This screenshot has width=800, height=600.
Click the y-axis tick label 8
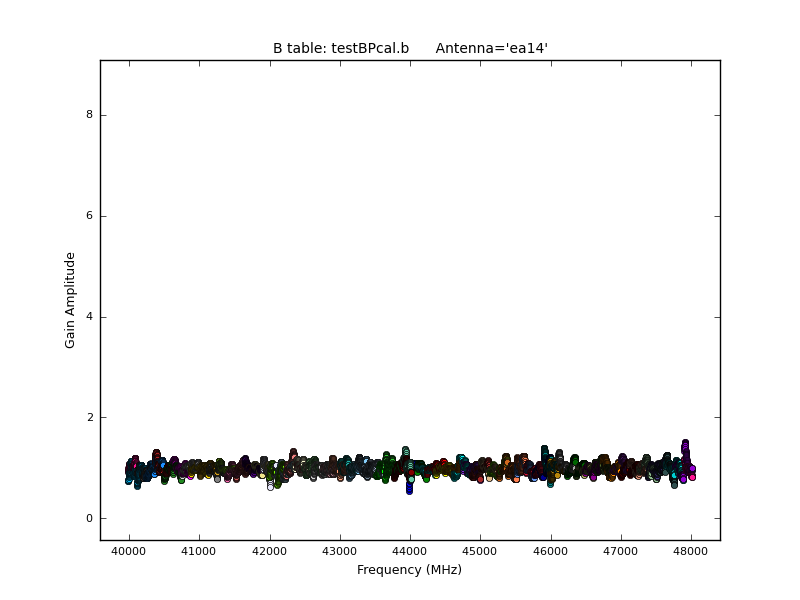click(x=89, y=115)
